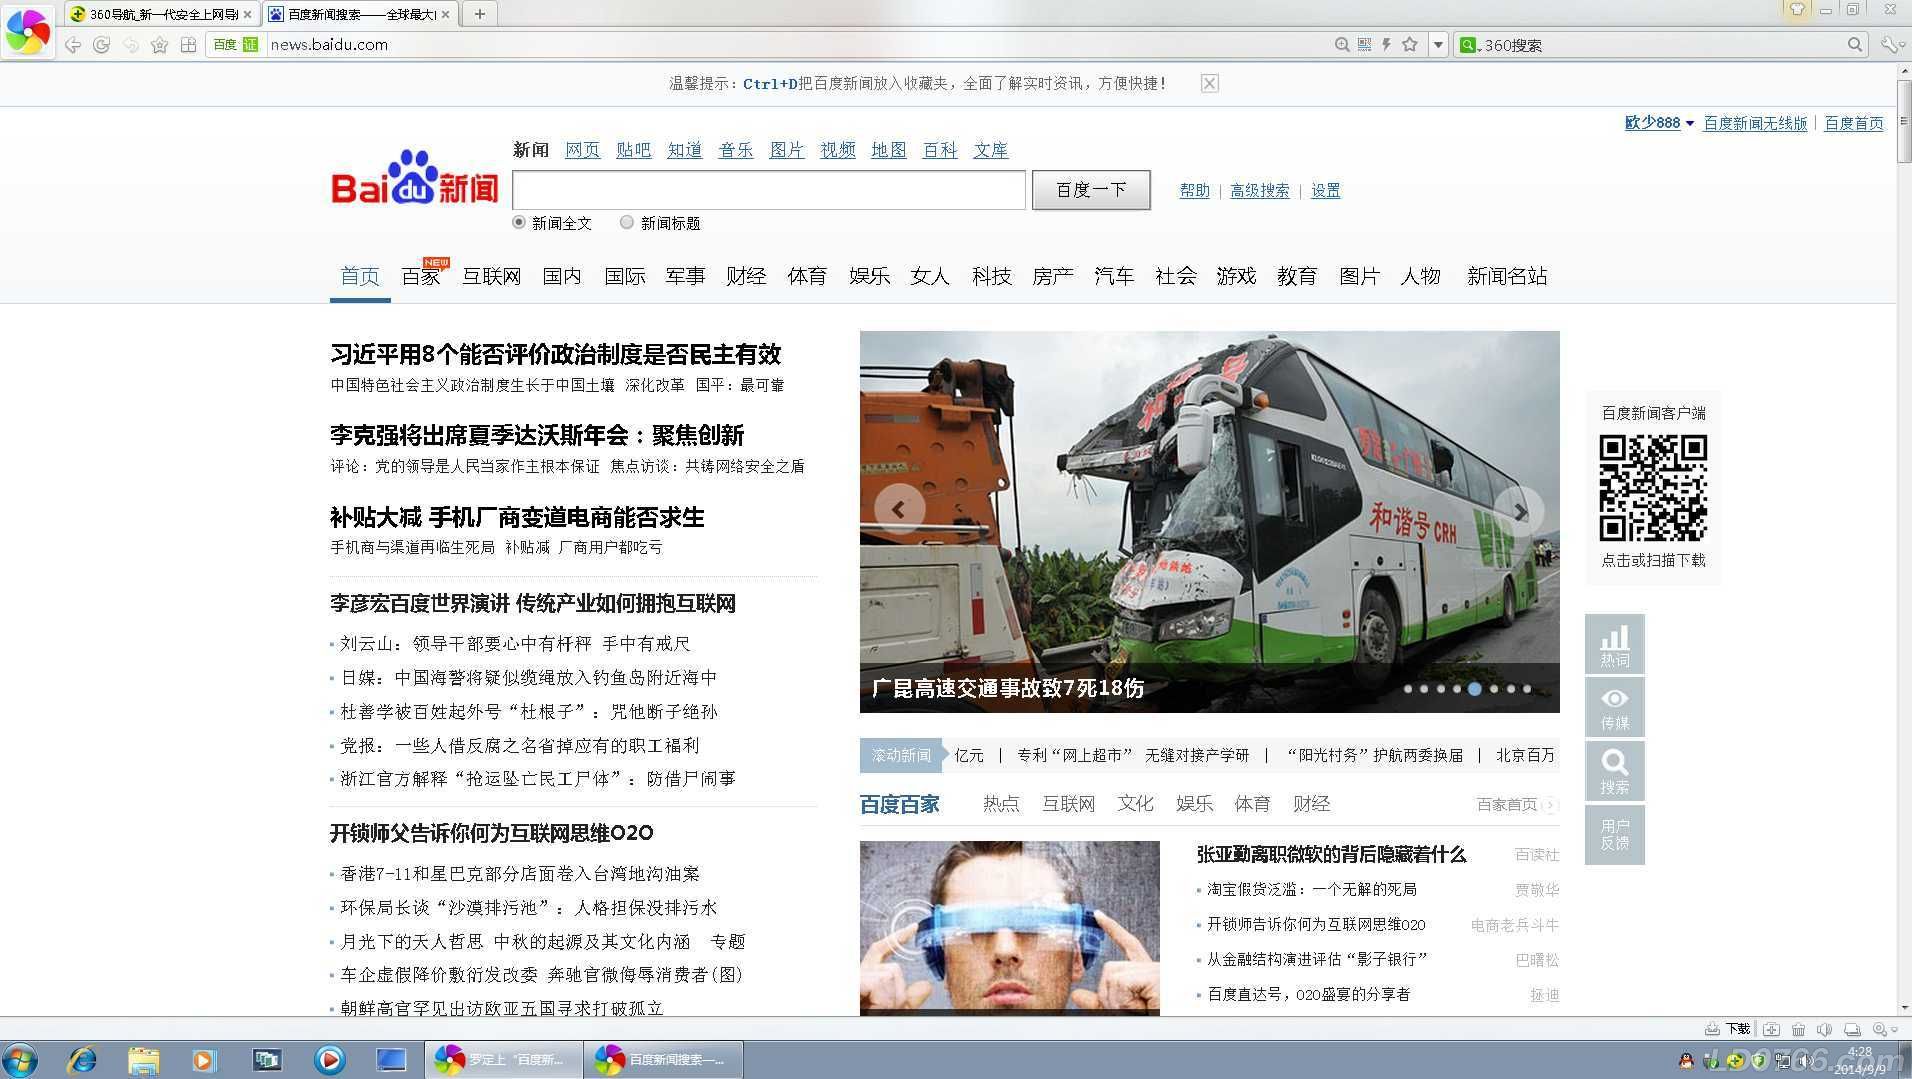Click the Baidu News client QR code
Image resolution: width=1912 pixels, height=1079 pixels.
(x=1652, y=488)
